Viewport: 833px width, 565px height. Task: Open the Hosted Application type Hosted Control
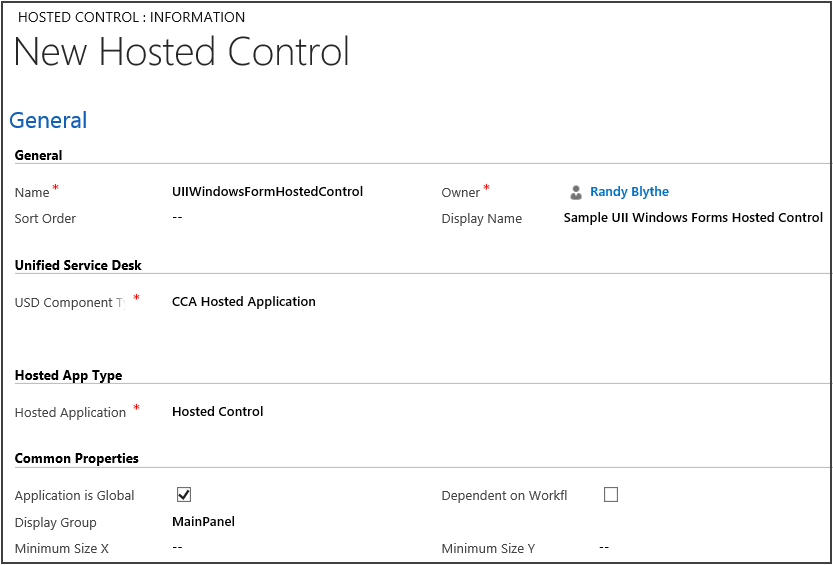218,412
